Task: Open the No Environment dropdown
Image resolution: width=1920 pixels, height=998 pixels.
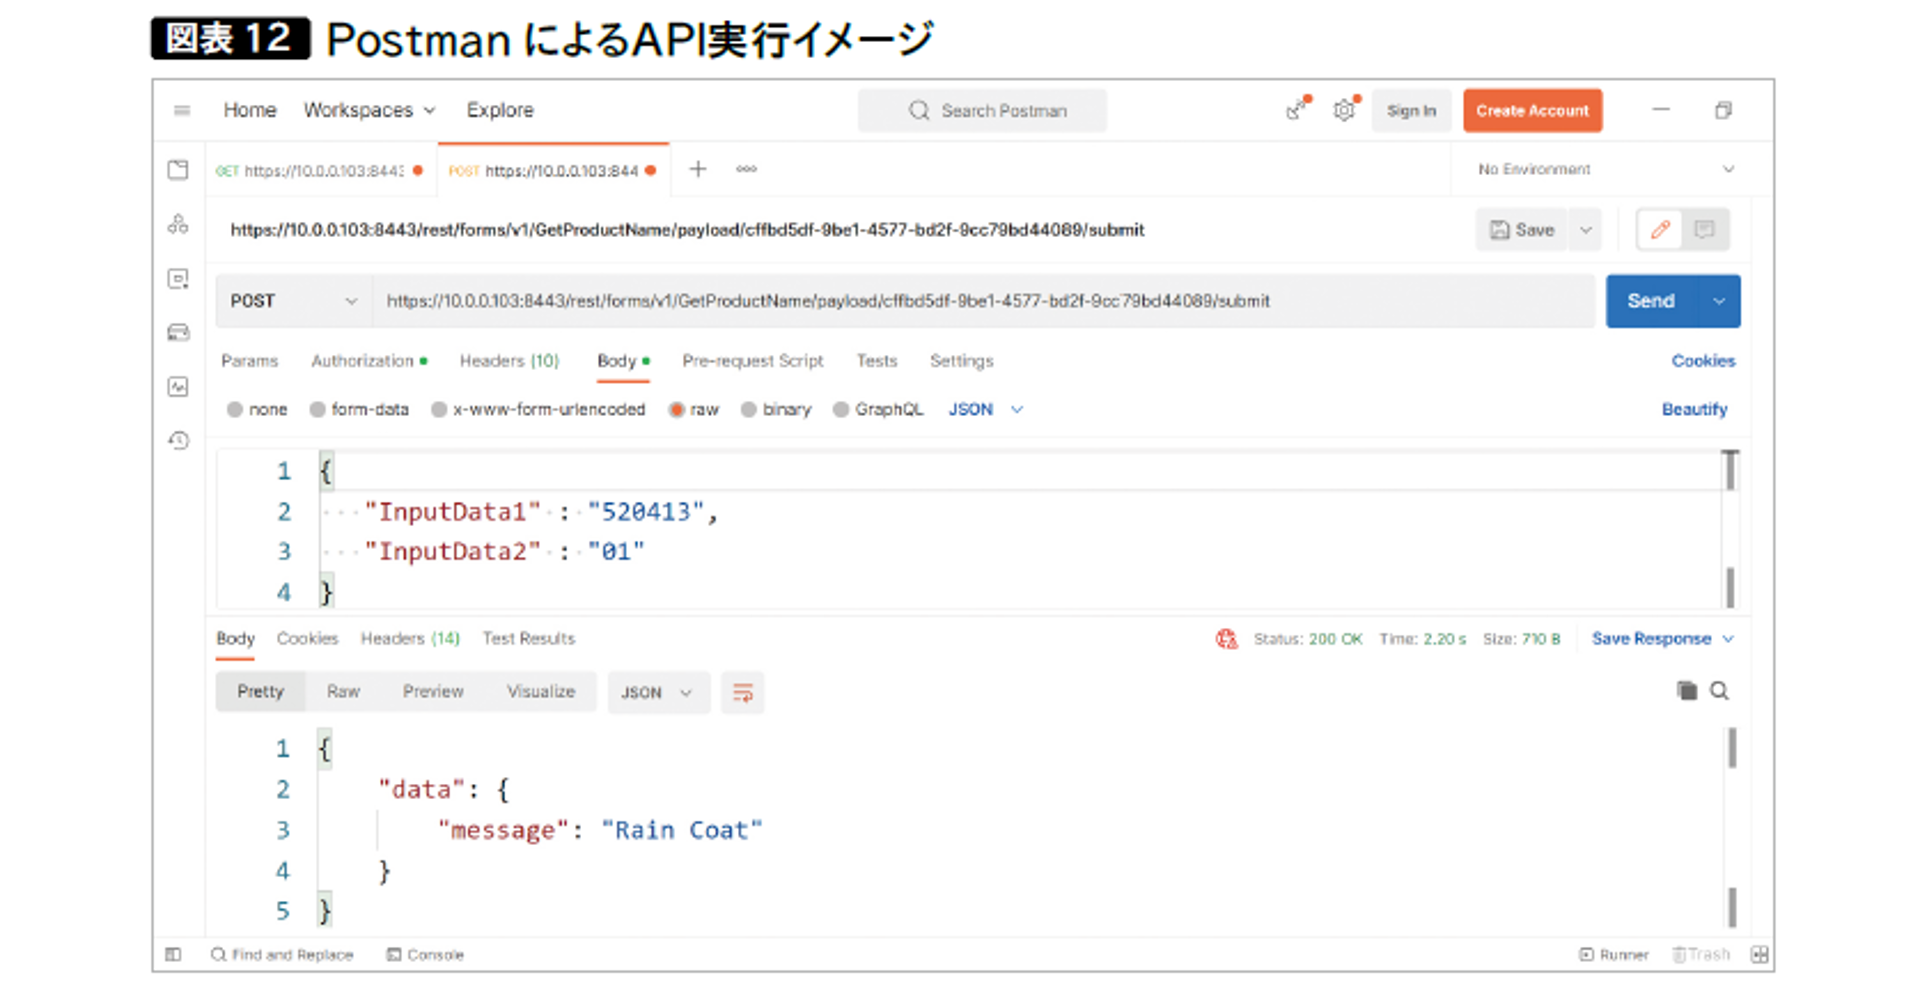Action: coord(1606,169)
